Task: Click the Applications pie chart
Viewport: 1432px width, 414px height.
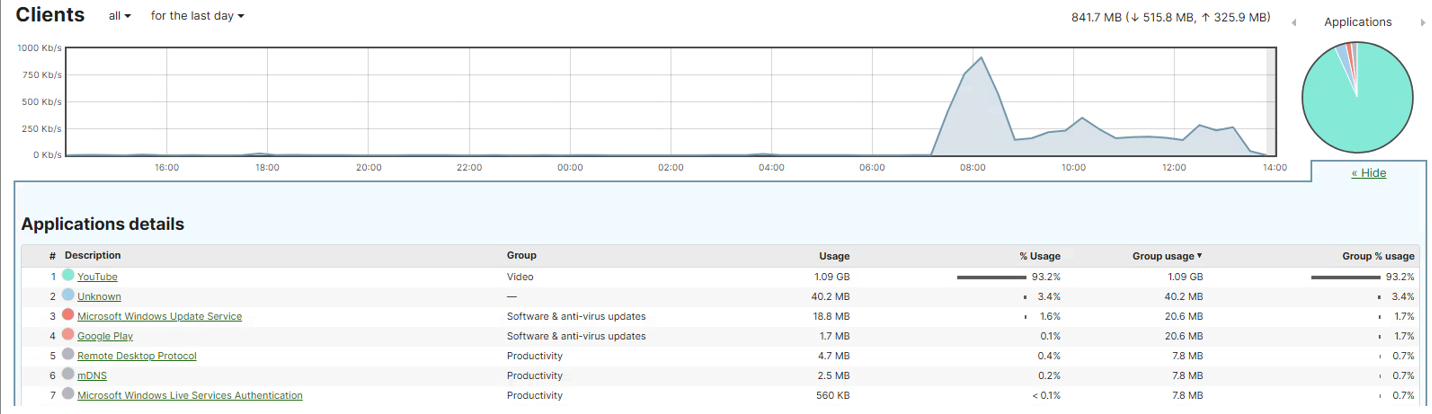Action: pos(1357,97)
